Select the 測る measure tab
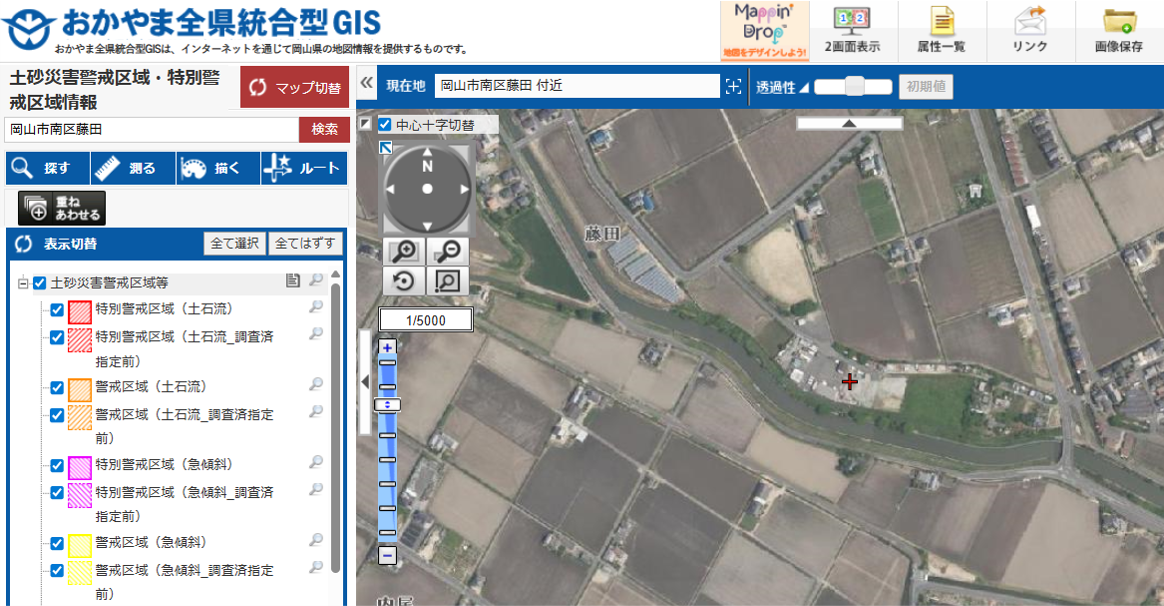Image resolution: width=1164 pixels, height=606 pixels. (x=131, y=169)
